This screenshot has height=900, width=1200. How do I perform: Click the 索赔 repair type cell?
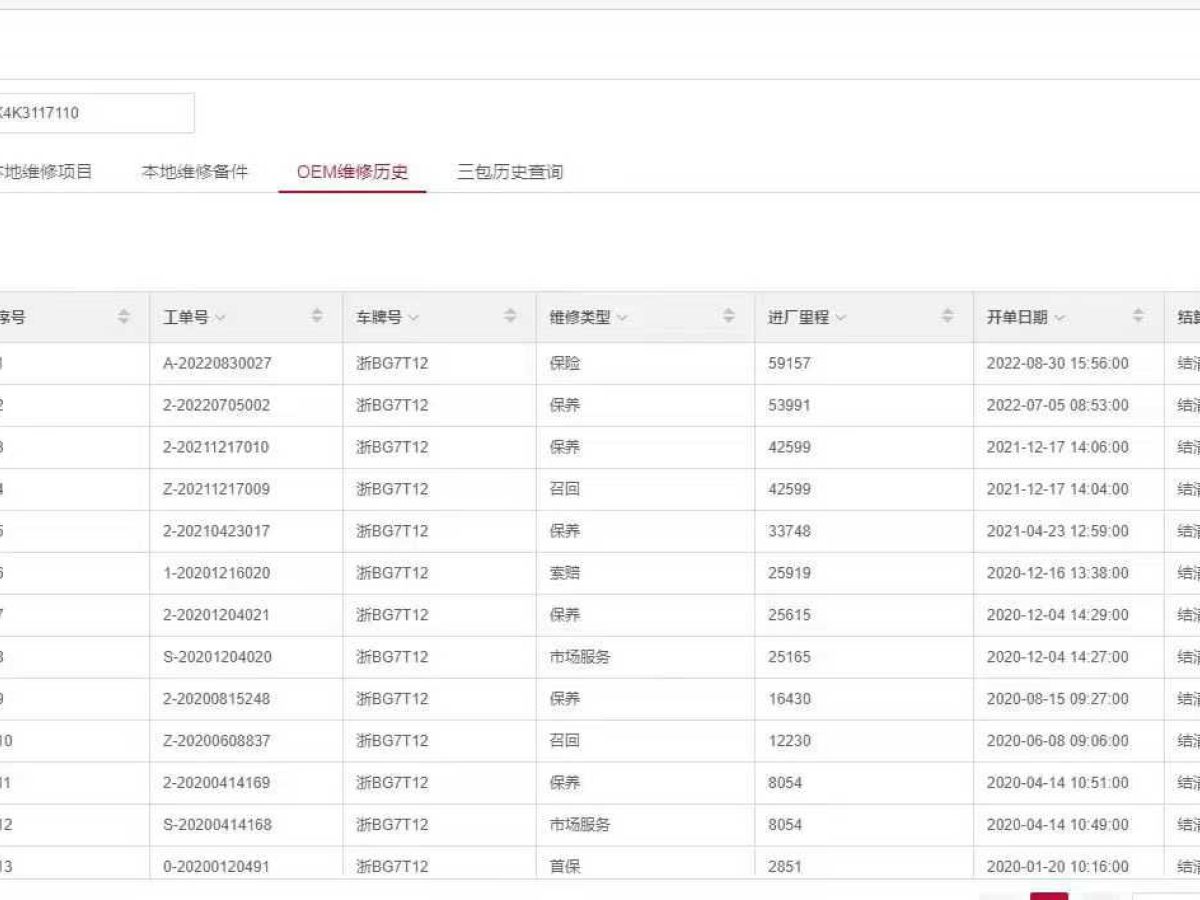[x=565, y=573]
